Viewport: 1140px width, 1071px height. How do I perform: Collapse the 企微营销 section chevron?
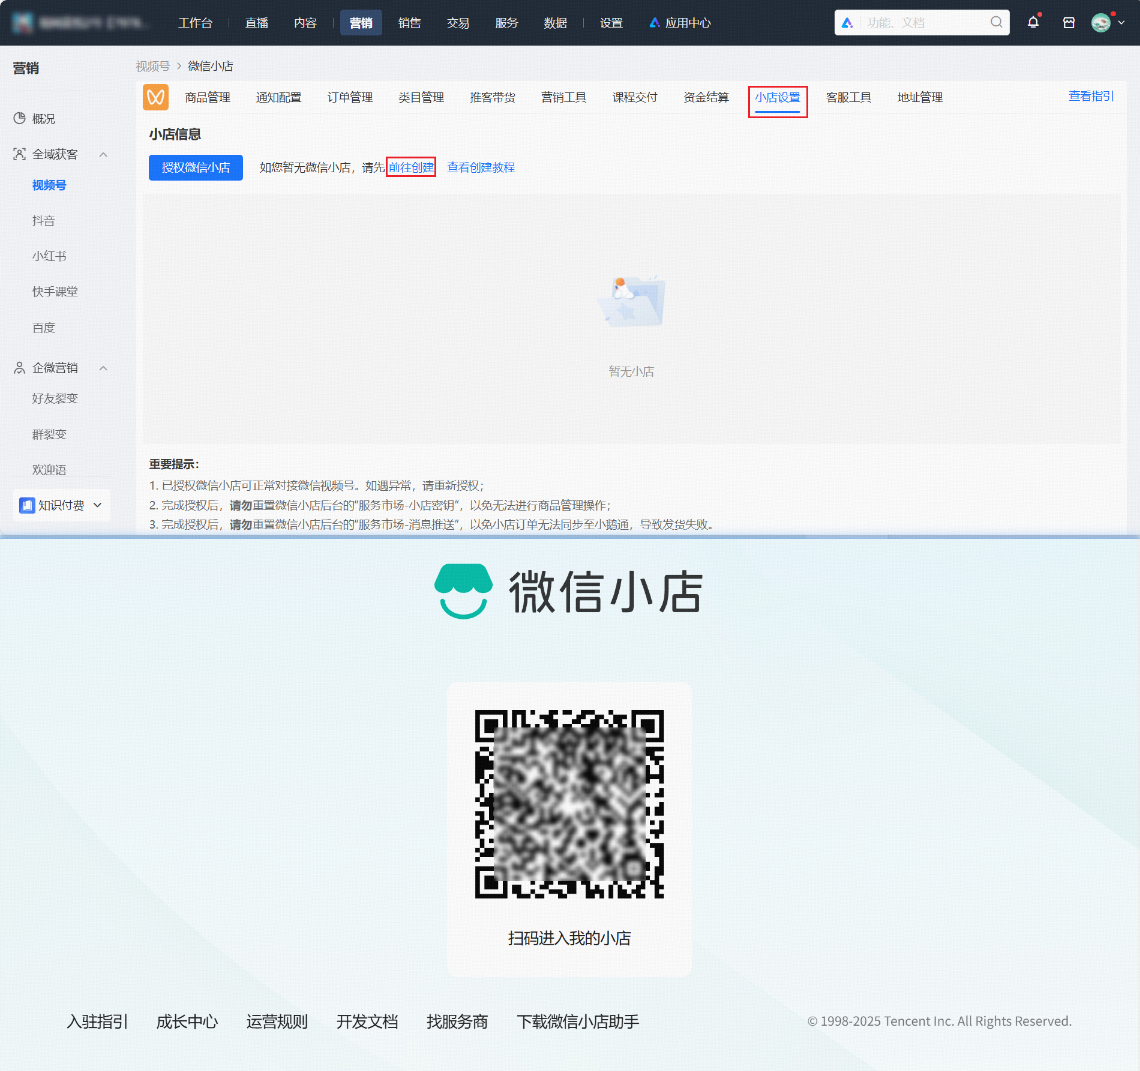tap(103, 368)
